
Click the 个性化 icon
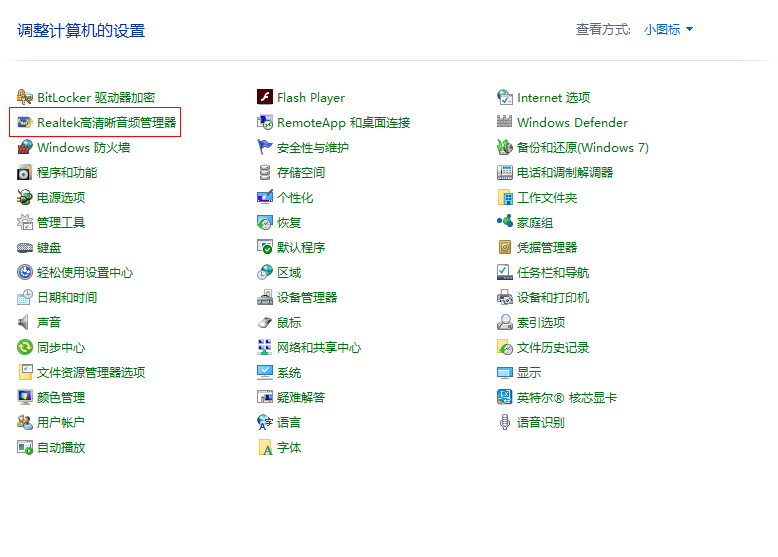point(265,197)
